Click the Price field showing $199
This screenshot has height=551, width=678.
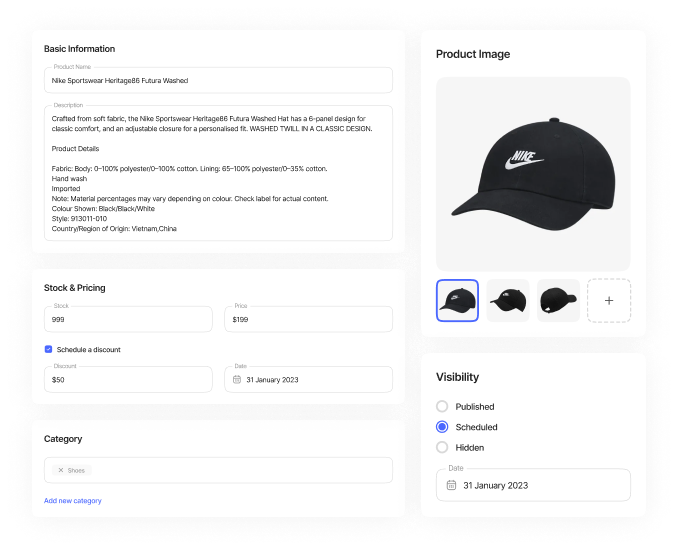(x=309, y=319)
